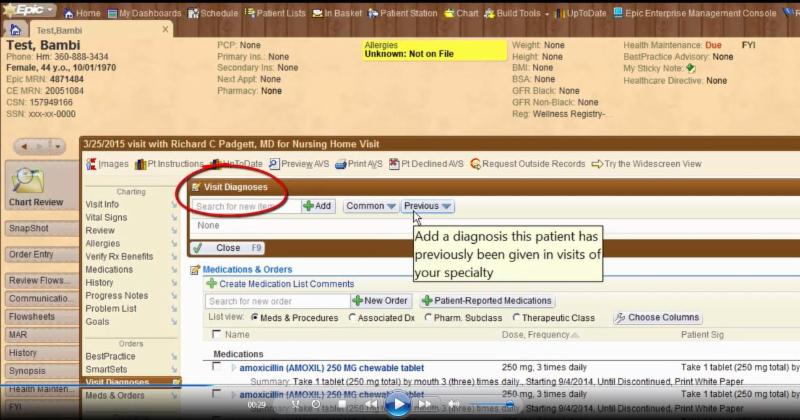
Task: Select Meds & Procedures list view
Action: click(295, 318)
